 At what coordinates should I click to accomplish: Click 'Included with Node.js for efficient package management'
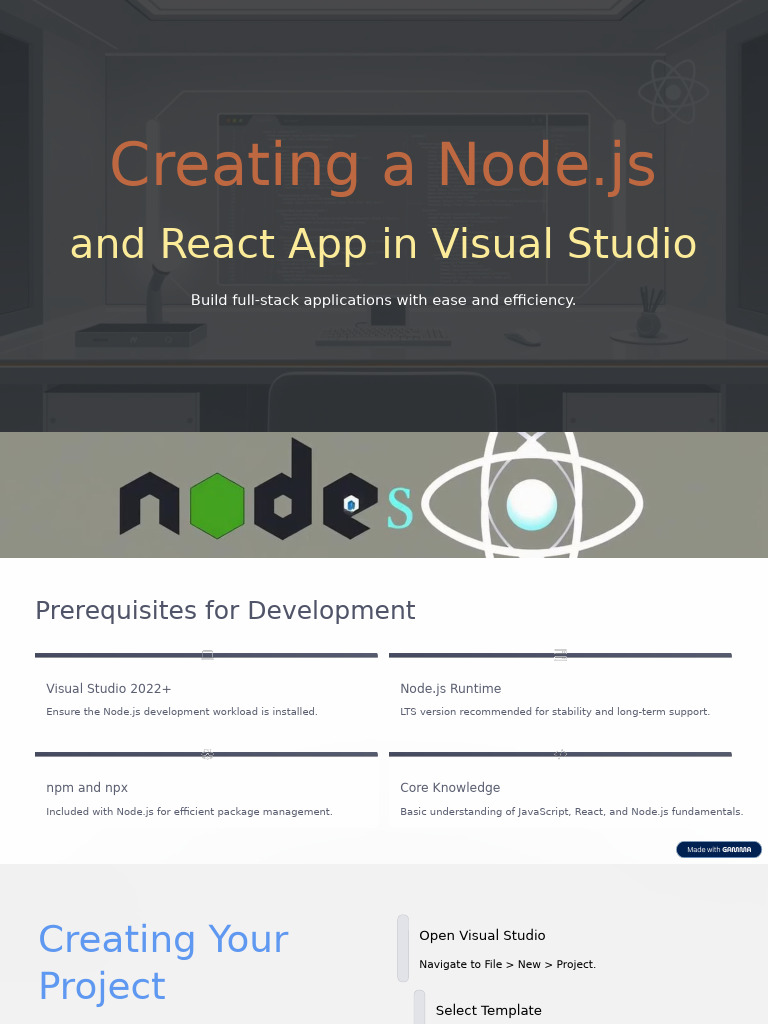189,811
